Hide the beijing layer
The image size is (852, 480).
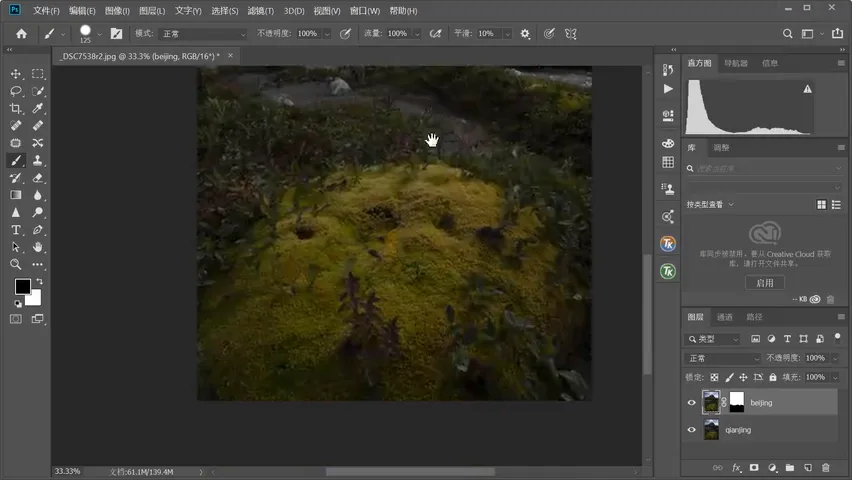(x=691, y=403)
